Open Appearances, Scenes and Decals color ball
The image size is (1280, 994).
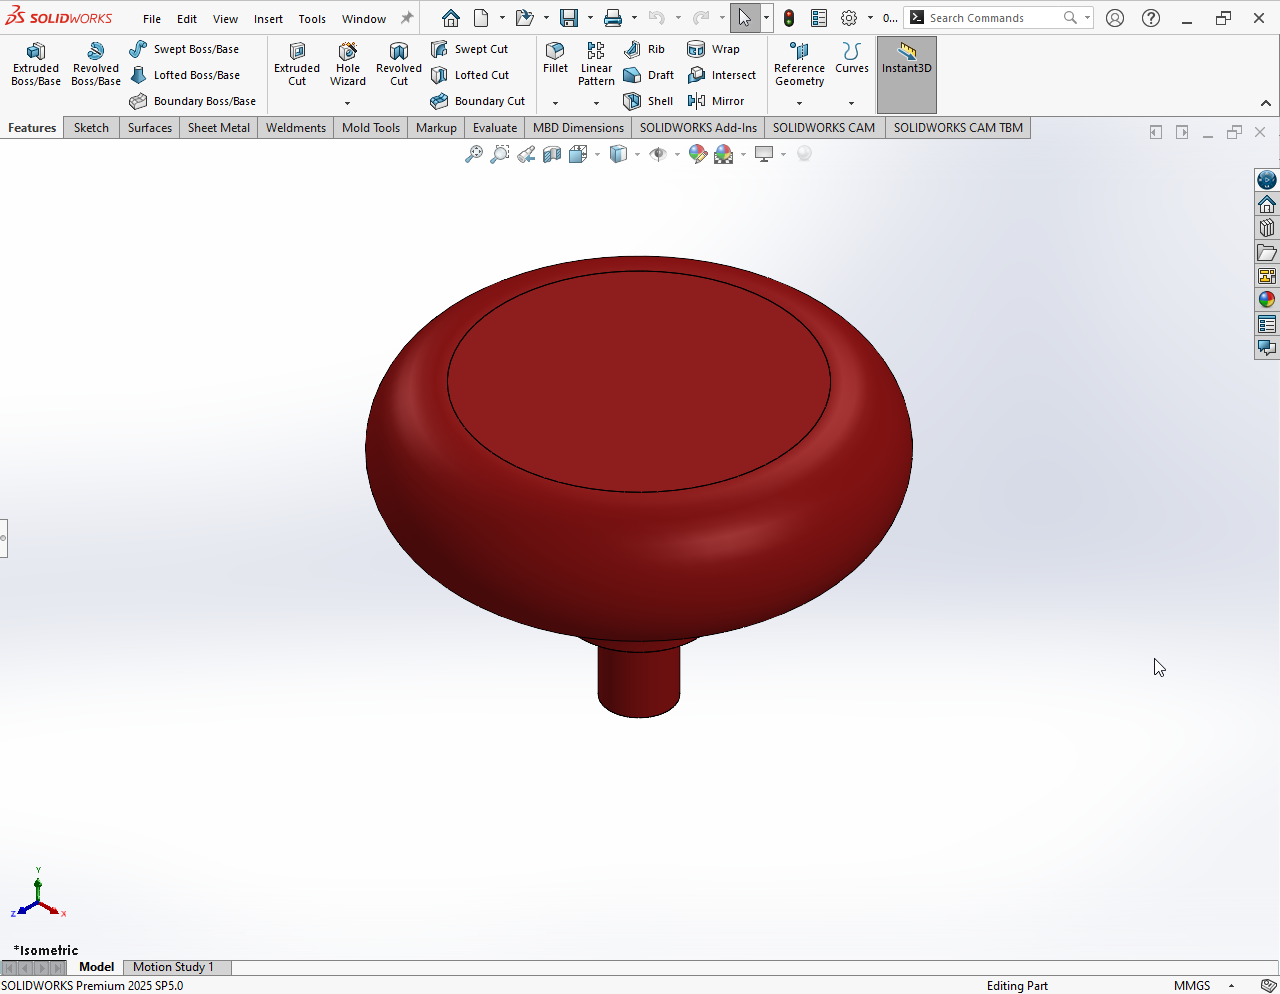1266,300
